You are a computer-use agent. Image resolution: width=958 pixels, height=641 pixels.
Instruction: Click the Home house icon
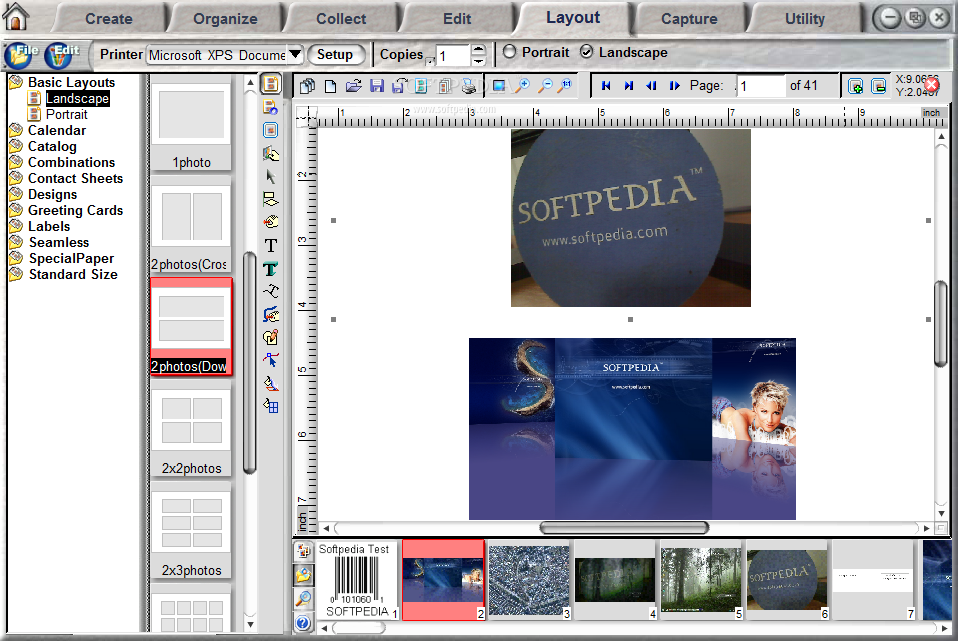tap(15, 16)
